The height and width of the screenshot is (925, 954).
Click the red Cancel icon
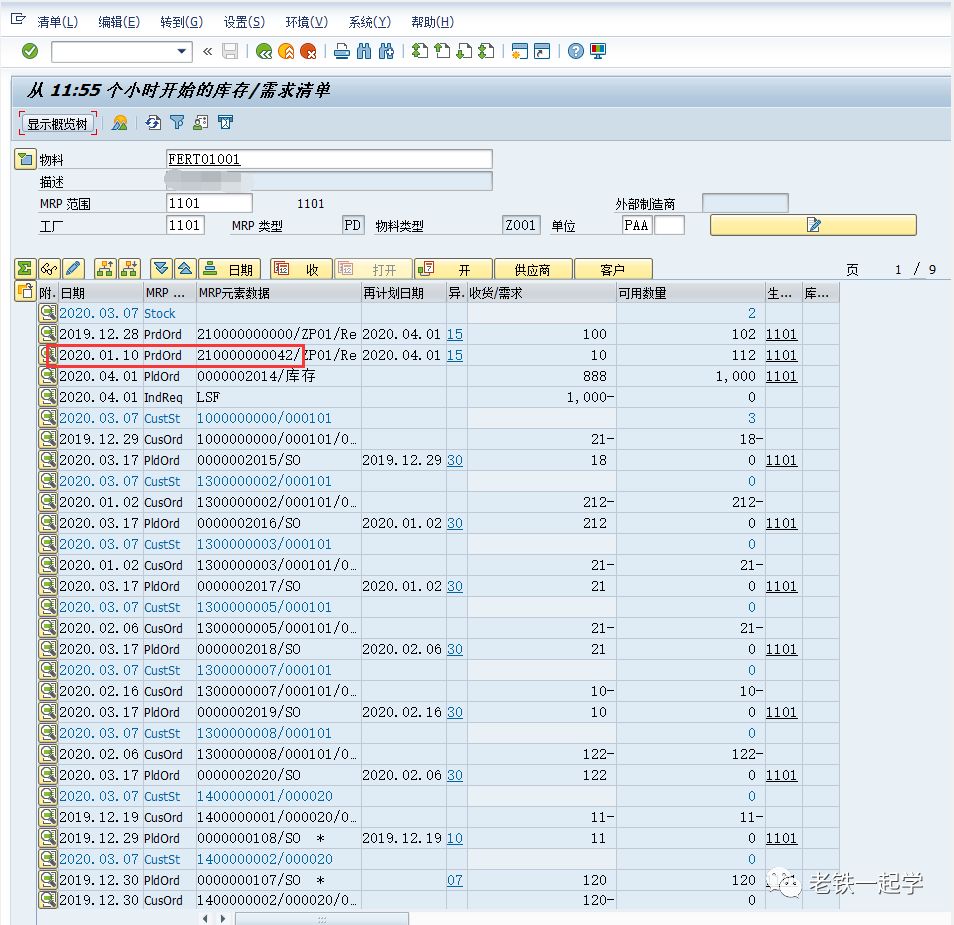point(308,52)
